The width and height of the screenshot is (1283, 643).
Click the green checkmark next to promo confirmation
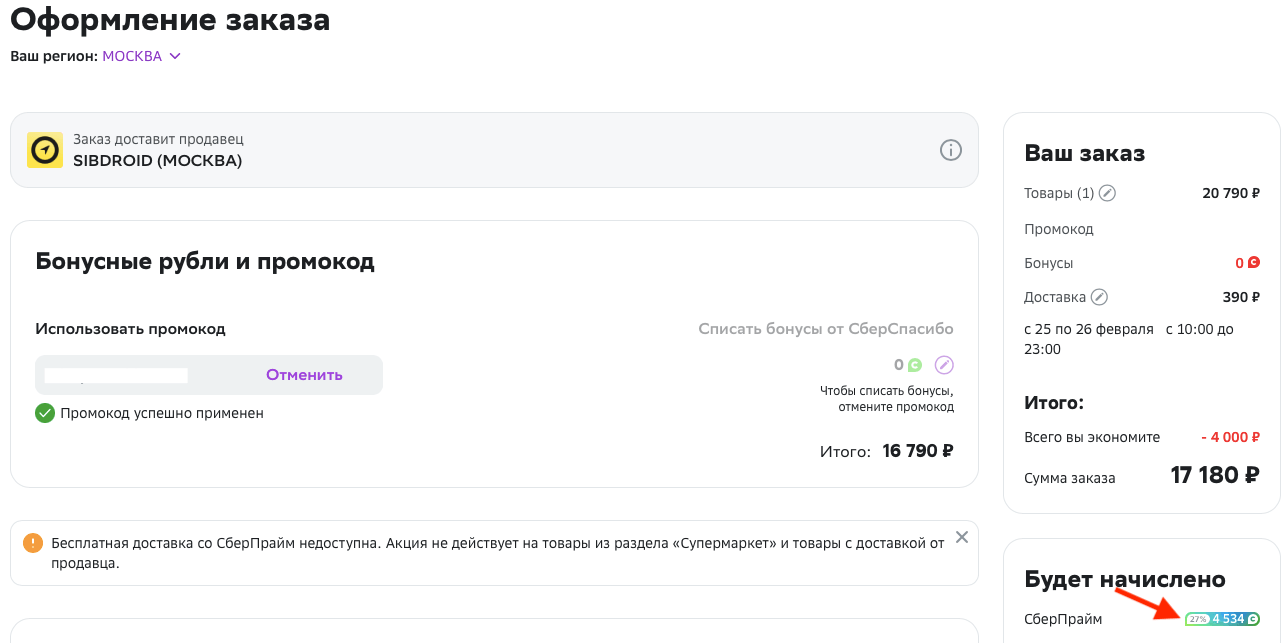(x=44, y=412)
